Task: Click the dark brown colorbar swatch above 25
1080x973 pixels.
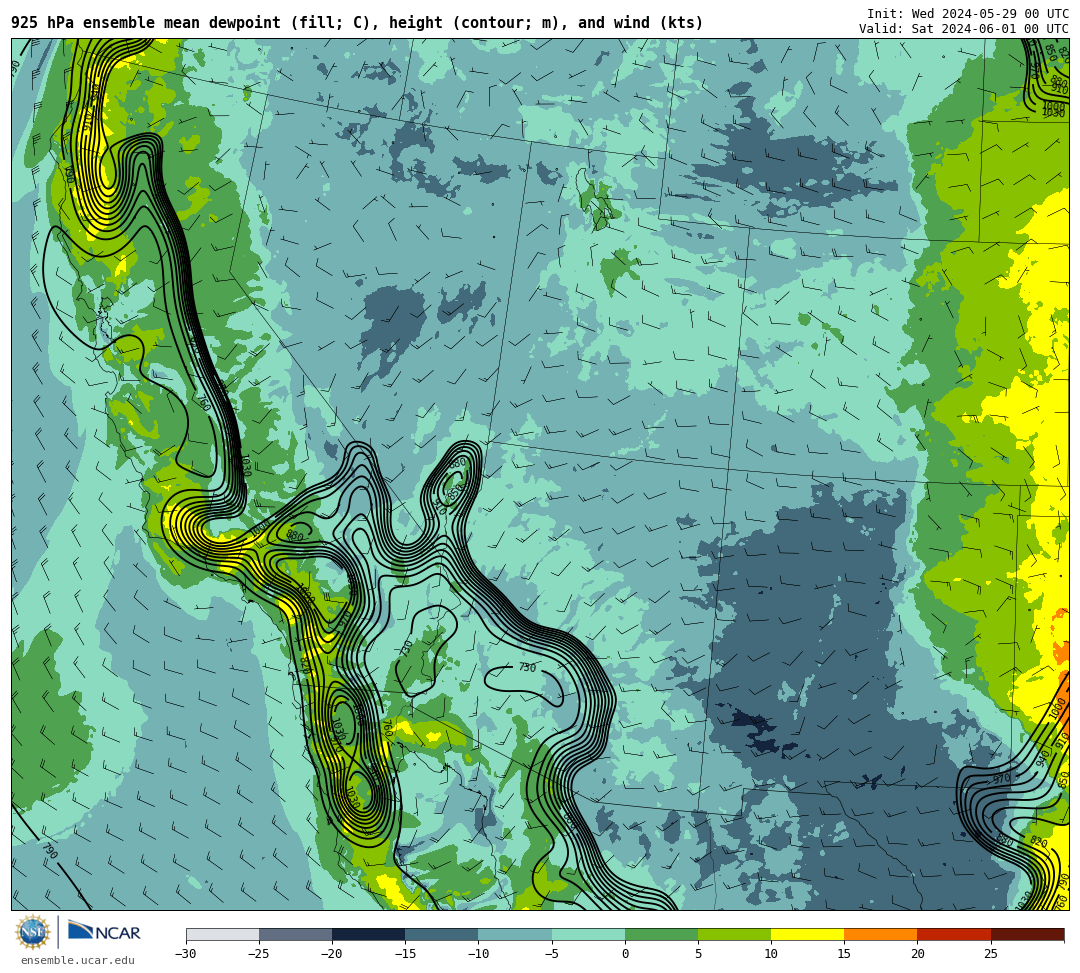Action: coord(1027,934)
